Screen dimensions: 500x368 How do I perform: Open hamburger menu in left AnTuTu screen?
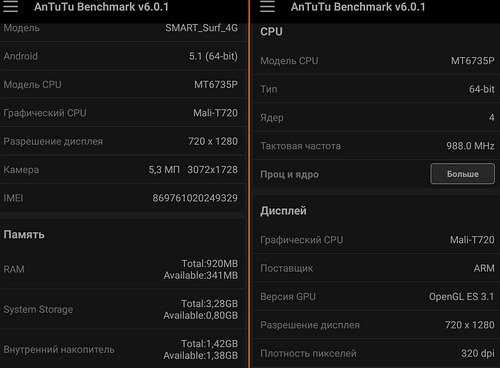pyautogui.click(x=10, y=6)
